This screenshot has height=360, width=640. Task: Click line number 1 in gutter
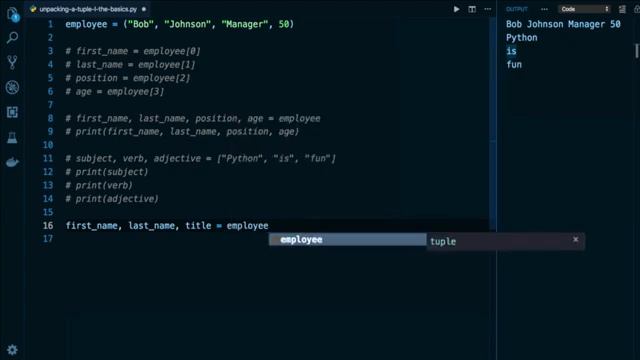pos(50,24)
